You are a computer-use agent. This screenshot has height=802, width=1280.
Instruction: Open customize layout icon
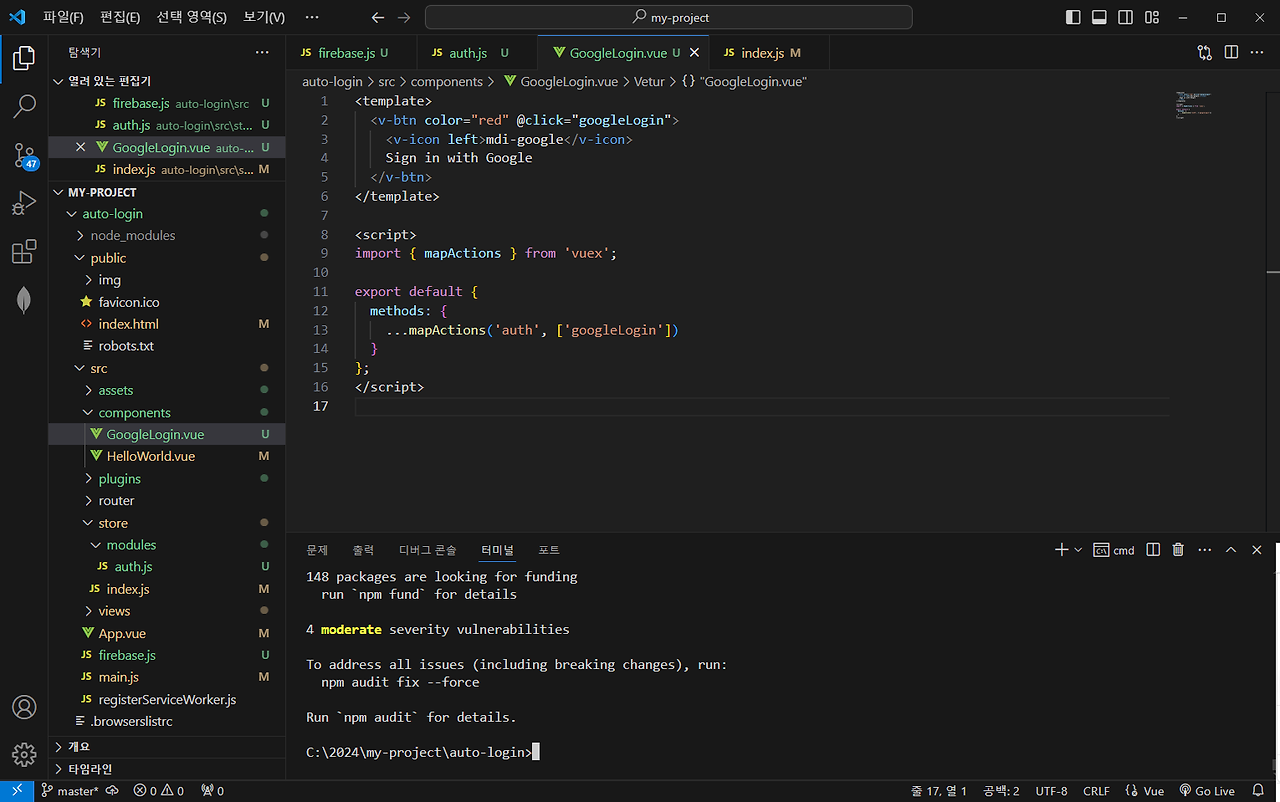[x=1152, y=17]
